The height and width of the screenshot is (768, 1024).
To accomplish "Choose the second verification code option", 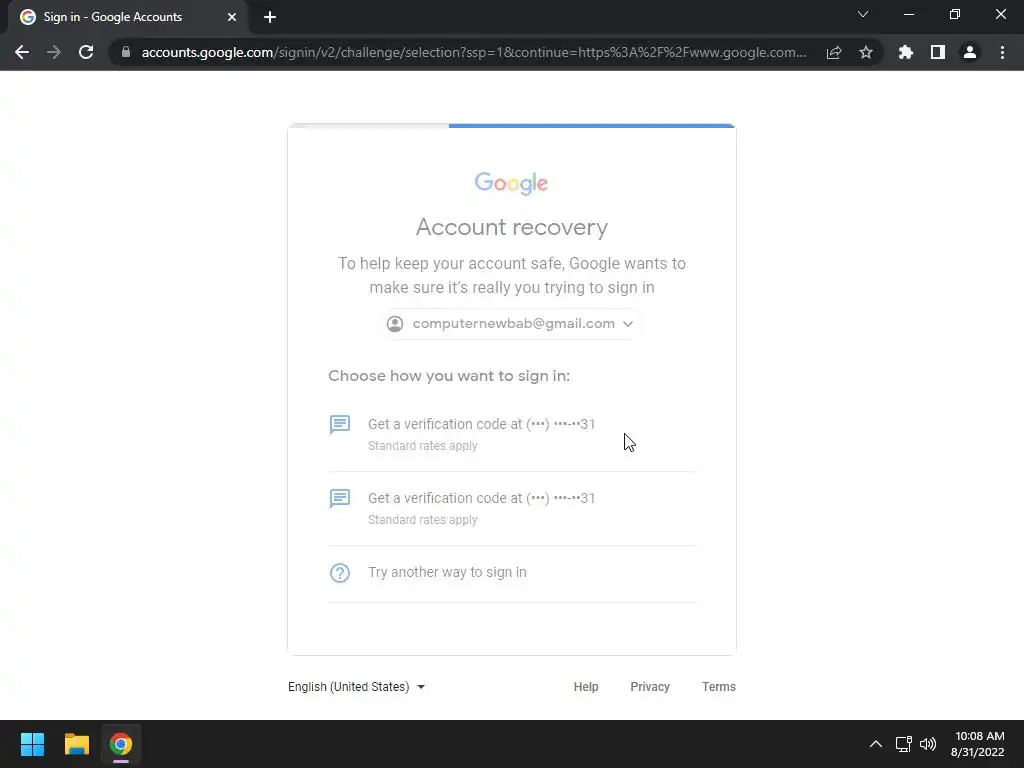I will pos(512,508).
